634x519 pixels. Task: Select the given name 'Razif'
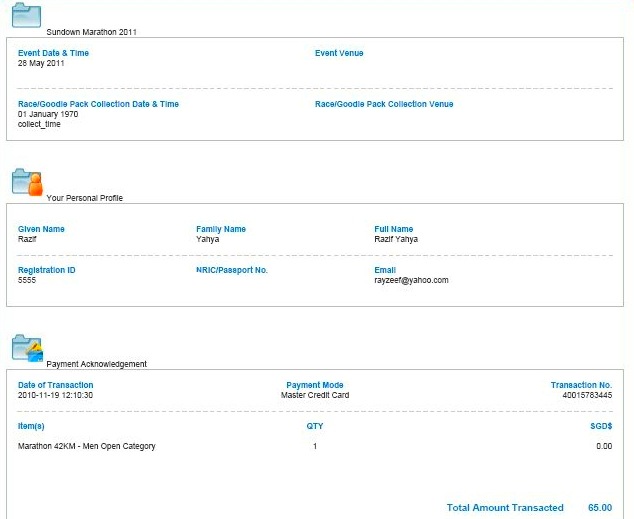pyautogui.click(x=27, y=239)
